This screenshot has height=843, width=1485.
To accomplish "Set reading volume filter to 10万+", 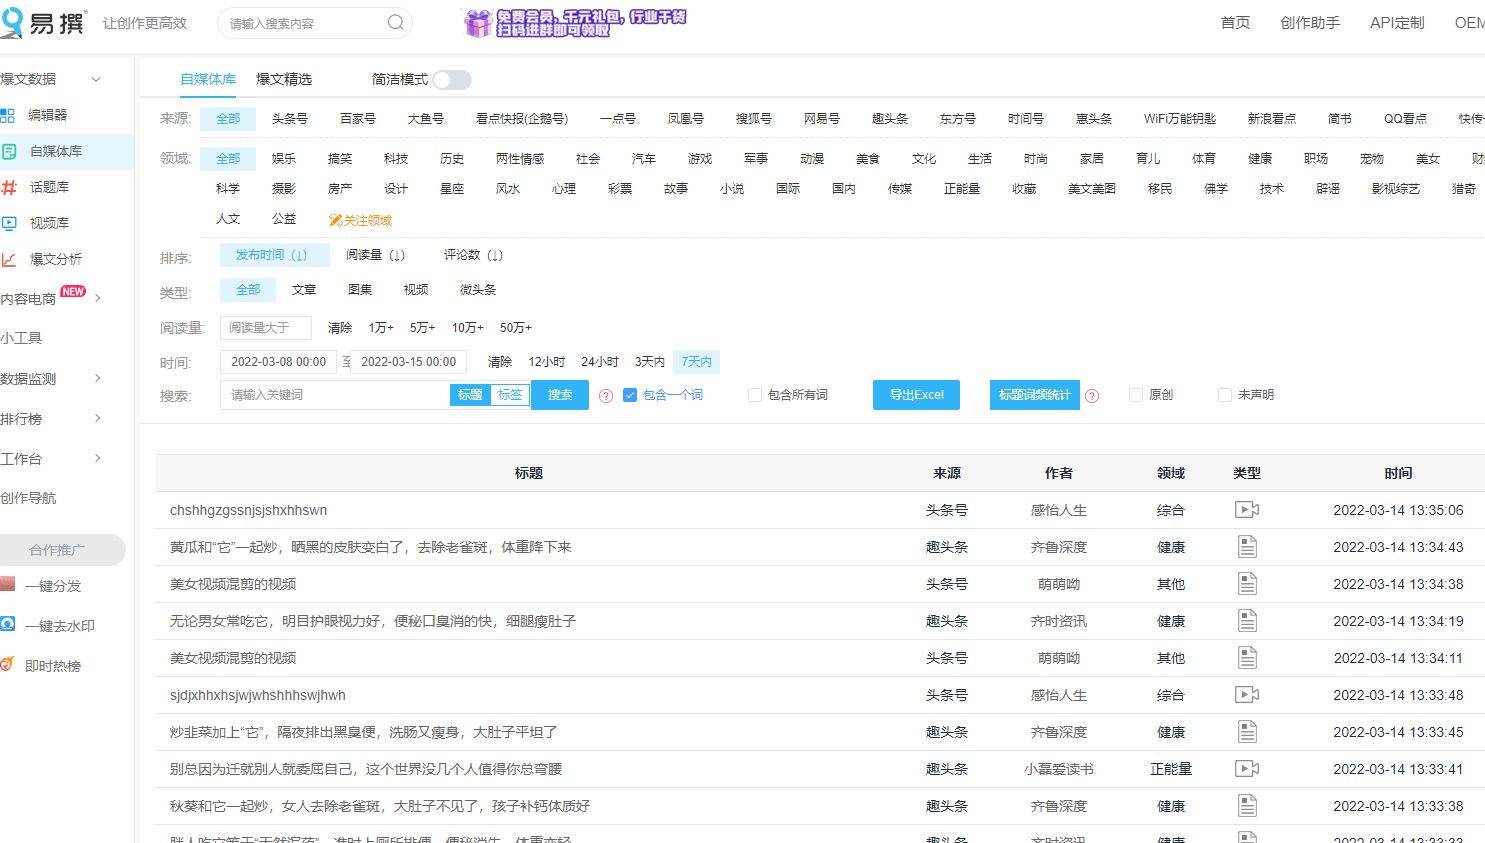I will [x=467, y=327].
